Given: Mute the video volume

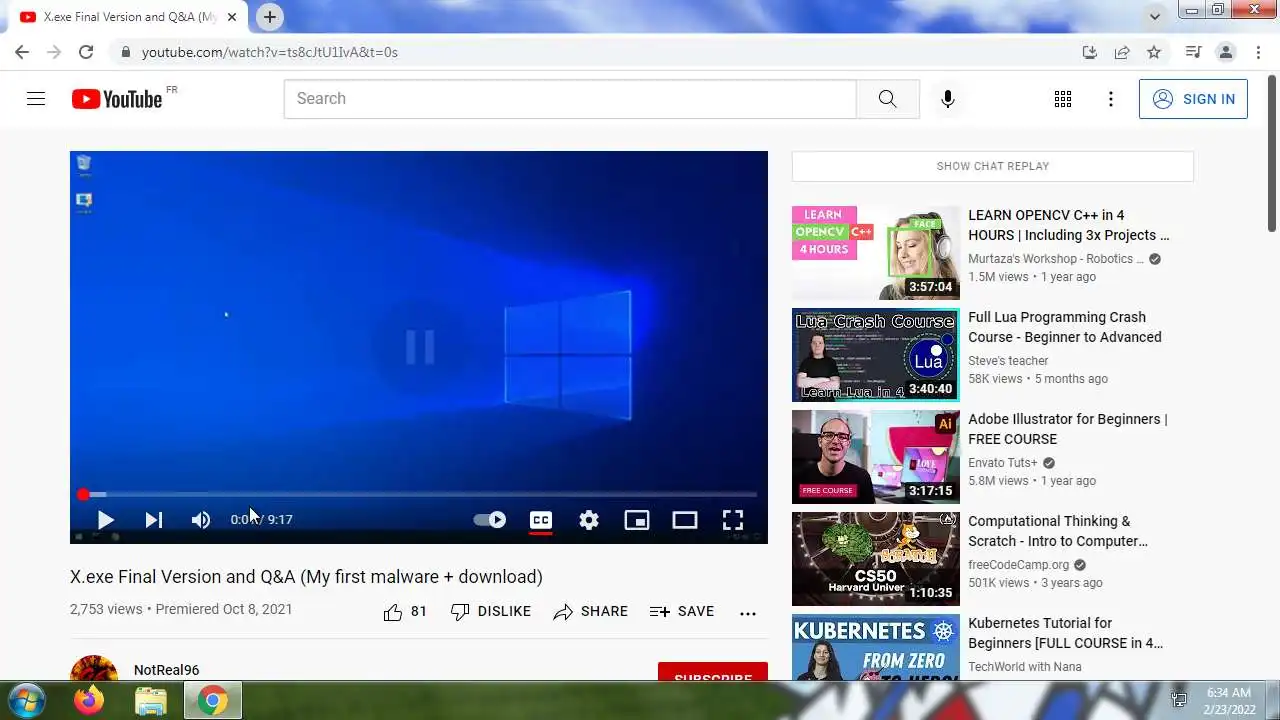Looking at the screenshot, I should (x=201, y=520).
